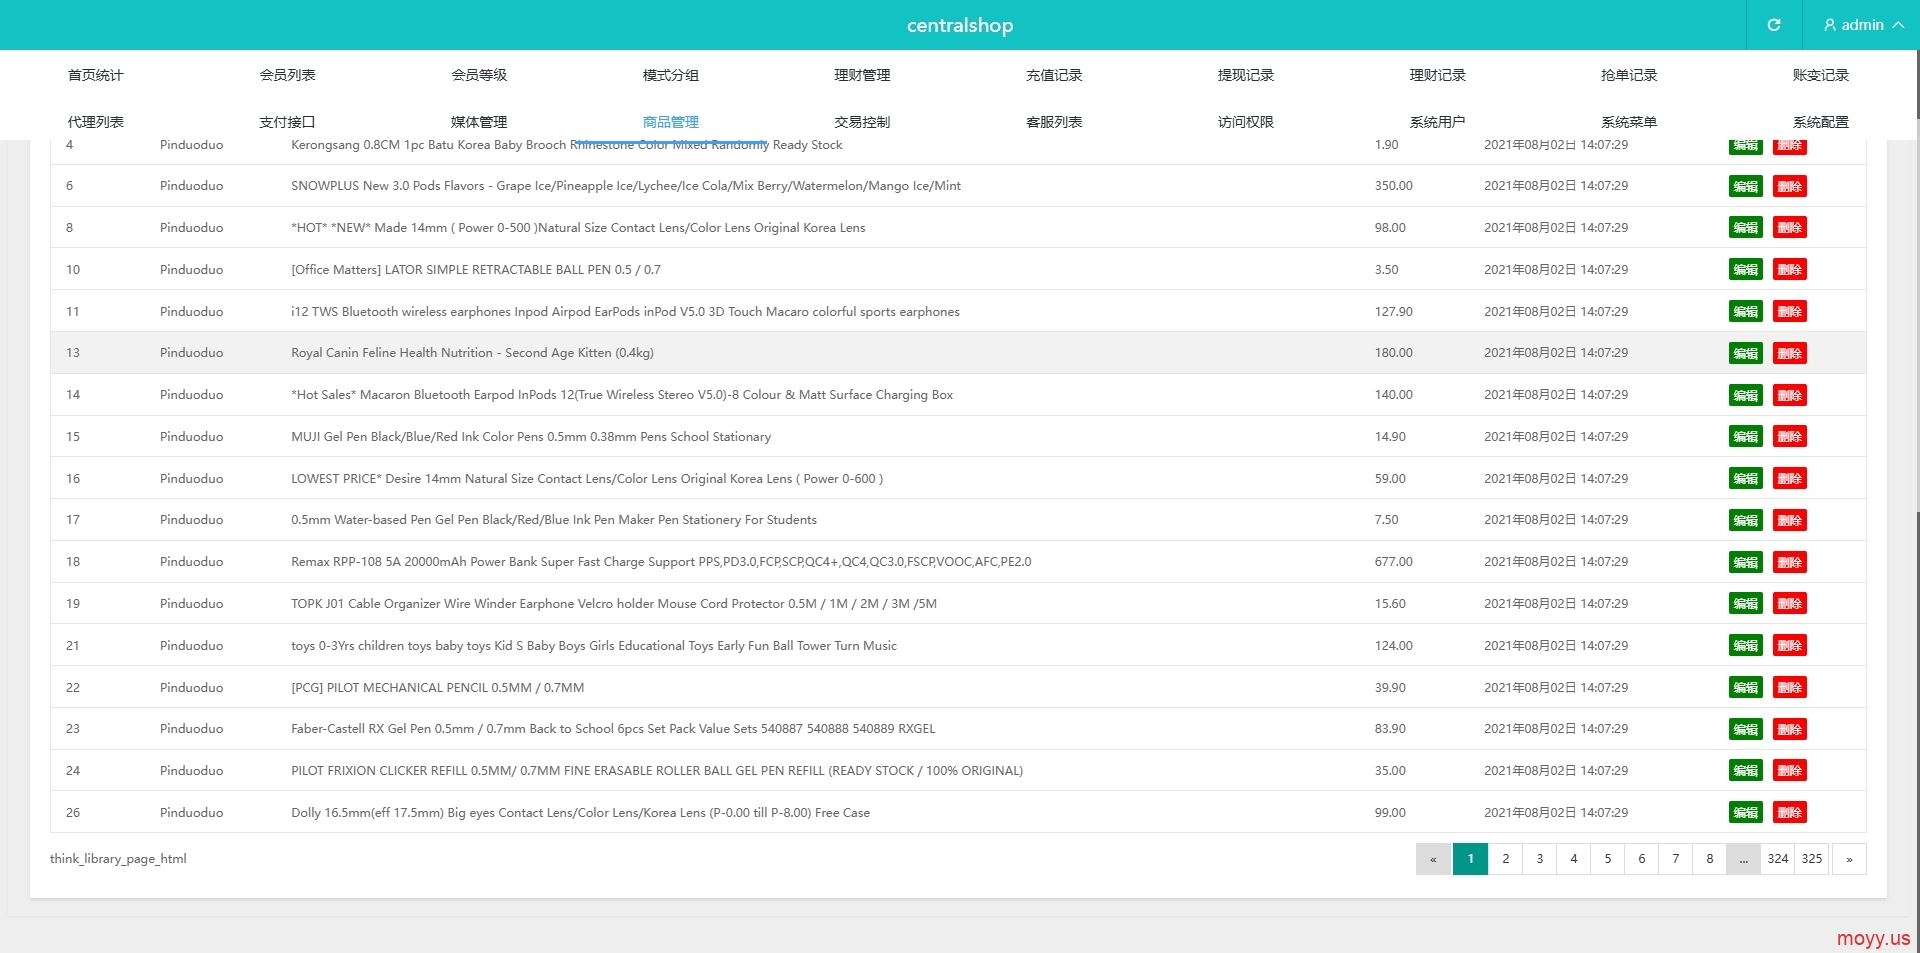
Task: Open 交易控制 menu item
Action: point(862,122)
